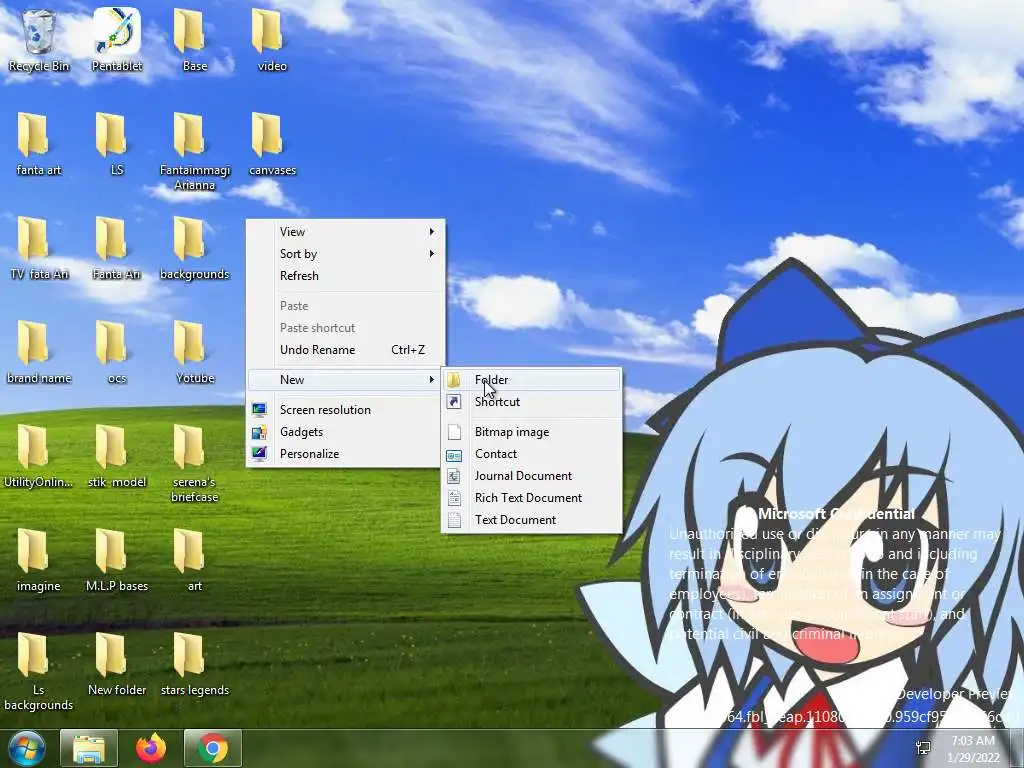Screen dimensions: 1024x768
Task: Select the canvases folder
Action: pyautogui.click(x=272, y=144)
